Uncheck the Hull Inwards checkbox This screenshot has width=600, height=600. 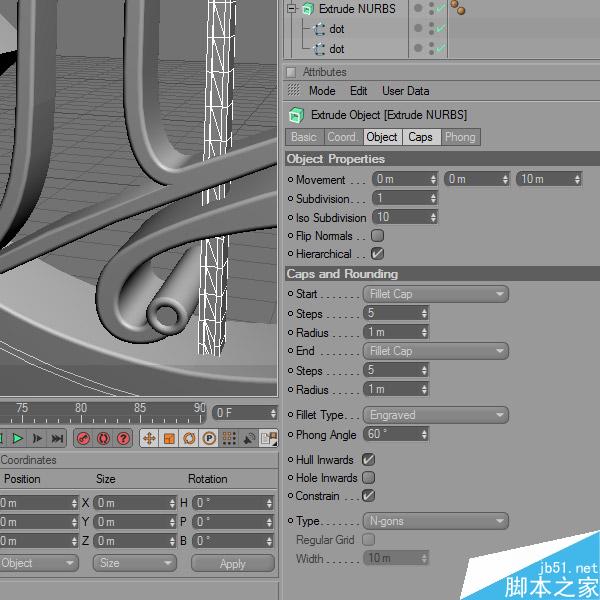pyautogui.click(x=368, y=460)
